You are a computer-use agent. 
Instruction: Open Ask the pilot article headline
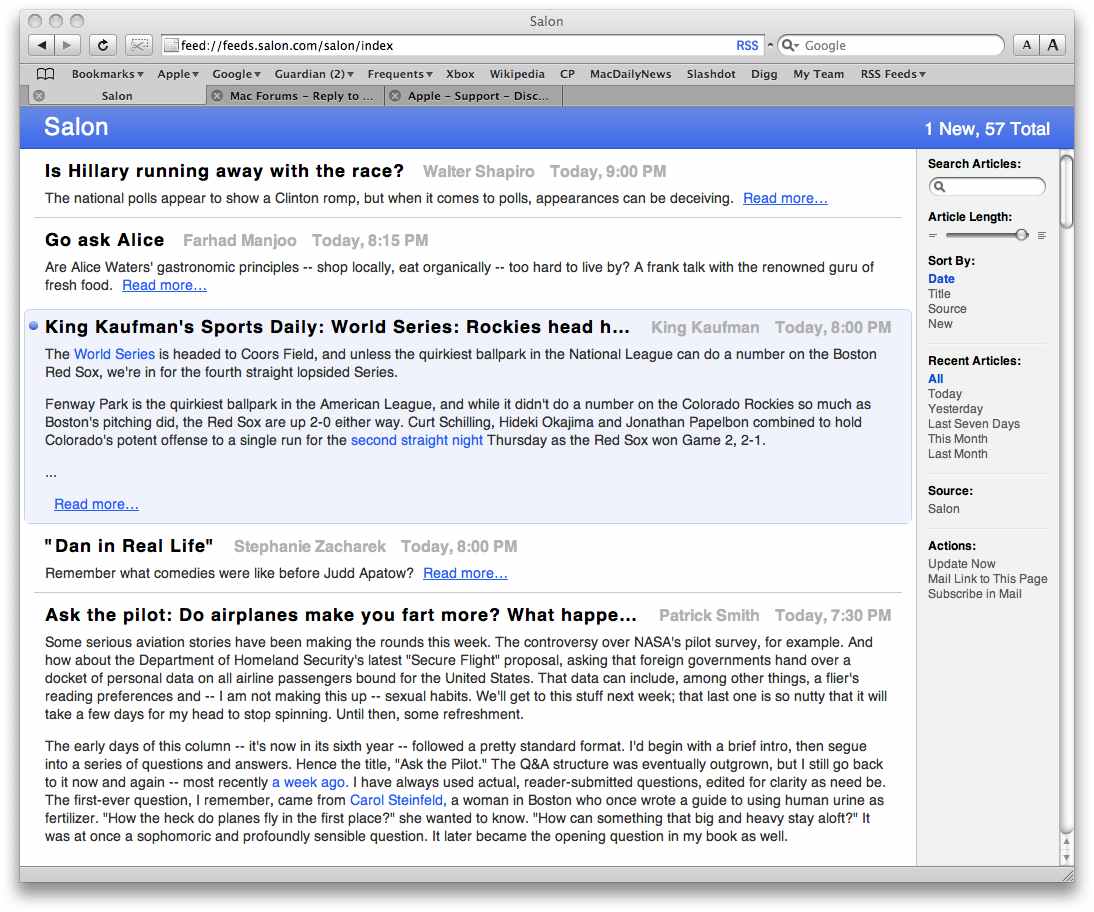coord(340,615)
